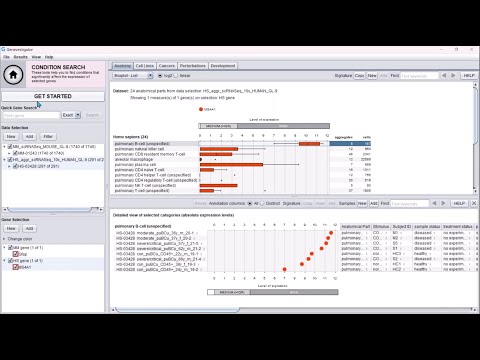Open Help menu
Screen dimensions: 480x360
[49, 57]
